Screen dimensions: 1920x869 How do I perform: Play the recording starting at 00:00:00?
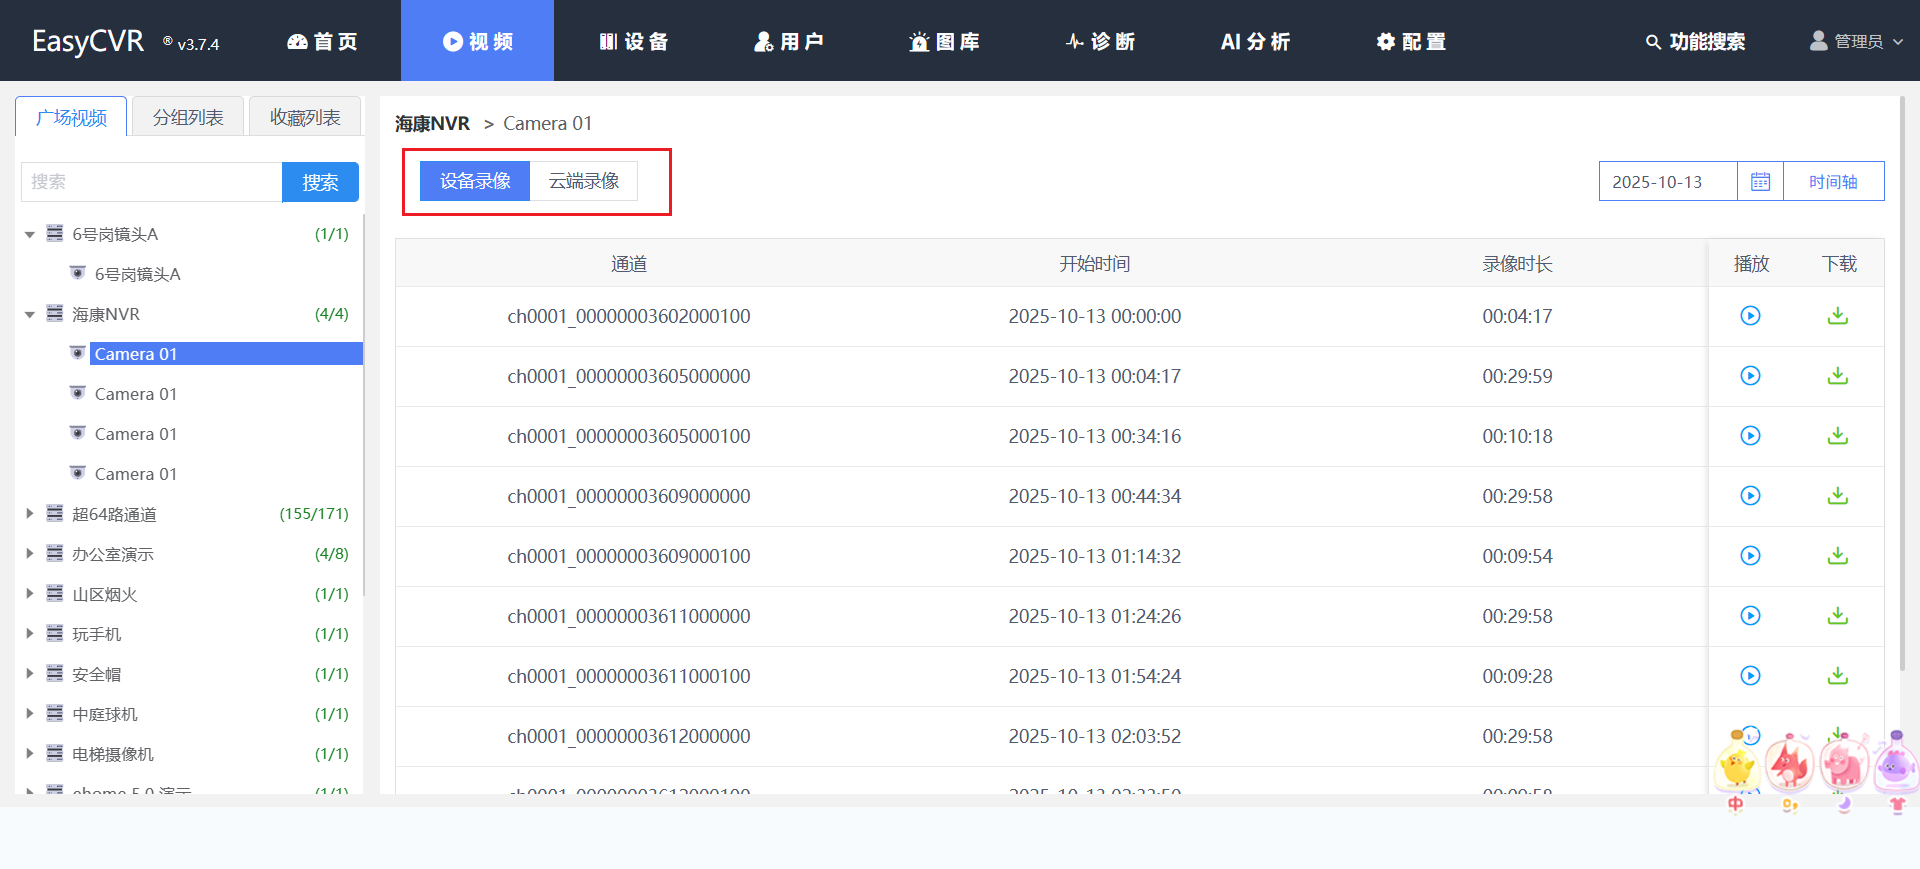click(x=1750, y=316)
